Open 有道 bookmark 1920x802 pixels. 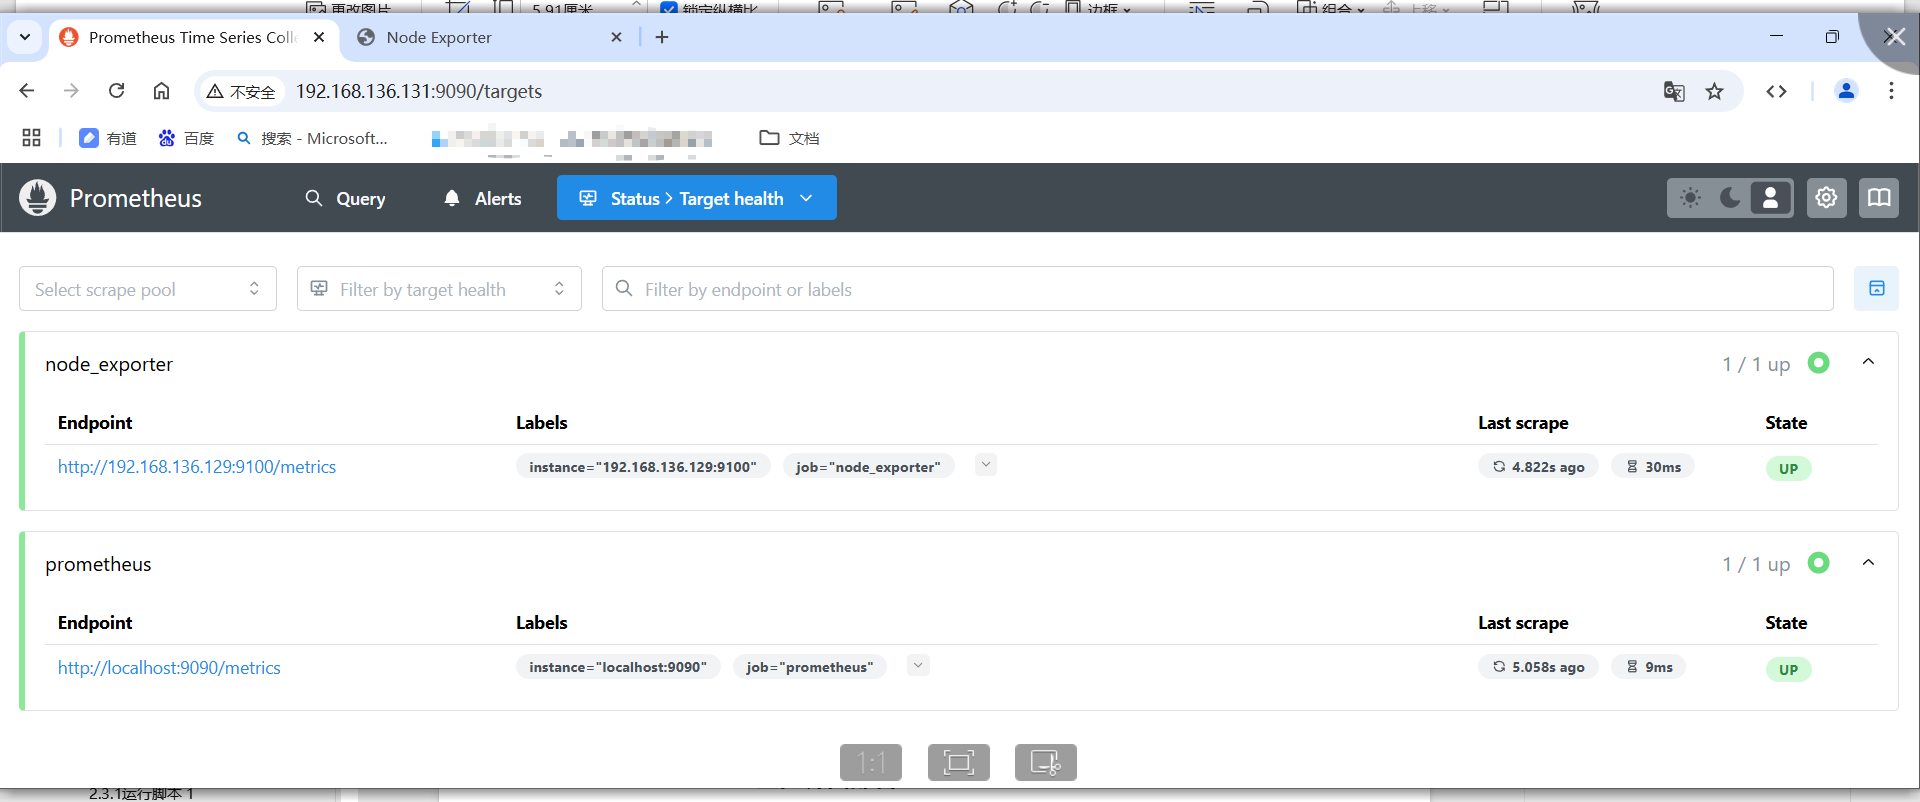(x=108, y=138)
